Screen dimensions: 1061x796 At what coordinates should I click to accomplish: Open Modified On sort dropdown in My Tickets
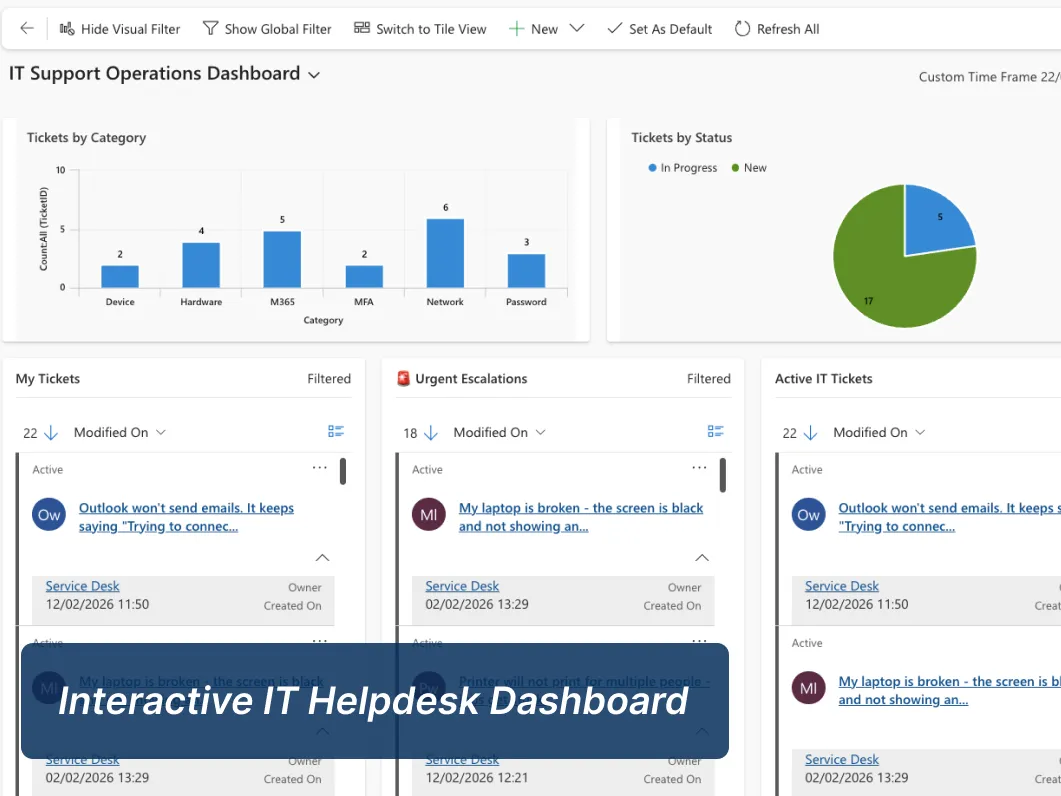[x=120, y=433]
